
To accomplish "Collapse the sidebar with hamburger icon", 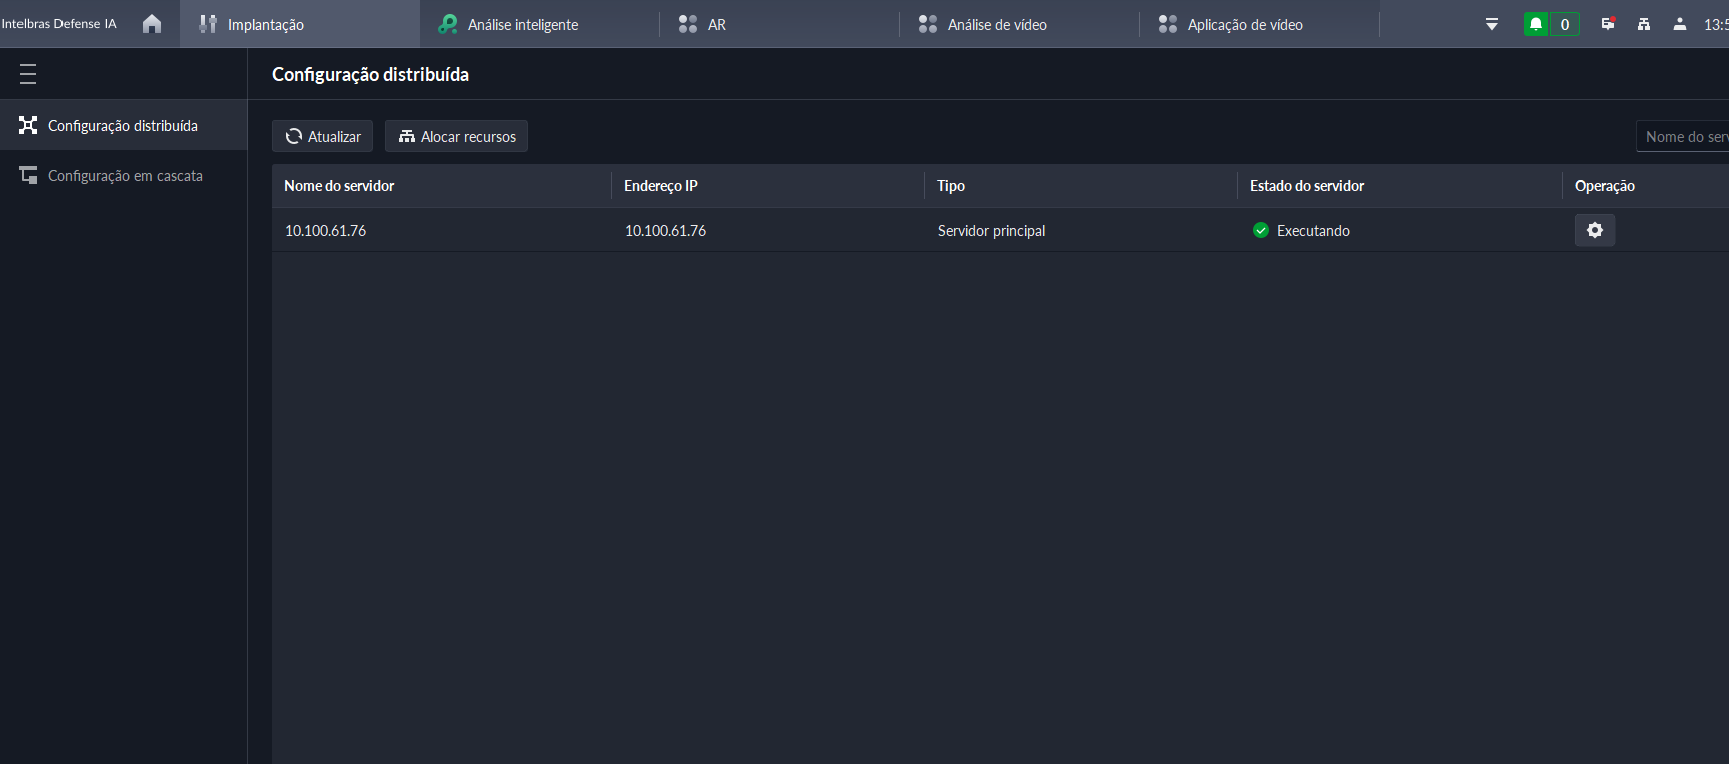I will (x=28, y=74).
